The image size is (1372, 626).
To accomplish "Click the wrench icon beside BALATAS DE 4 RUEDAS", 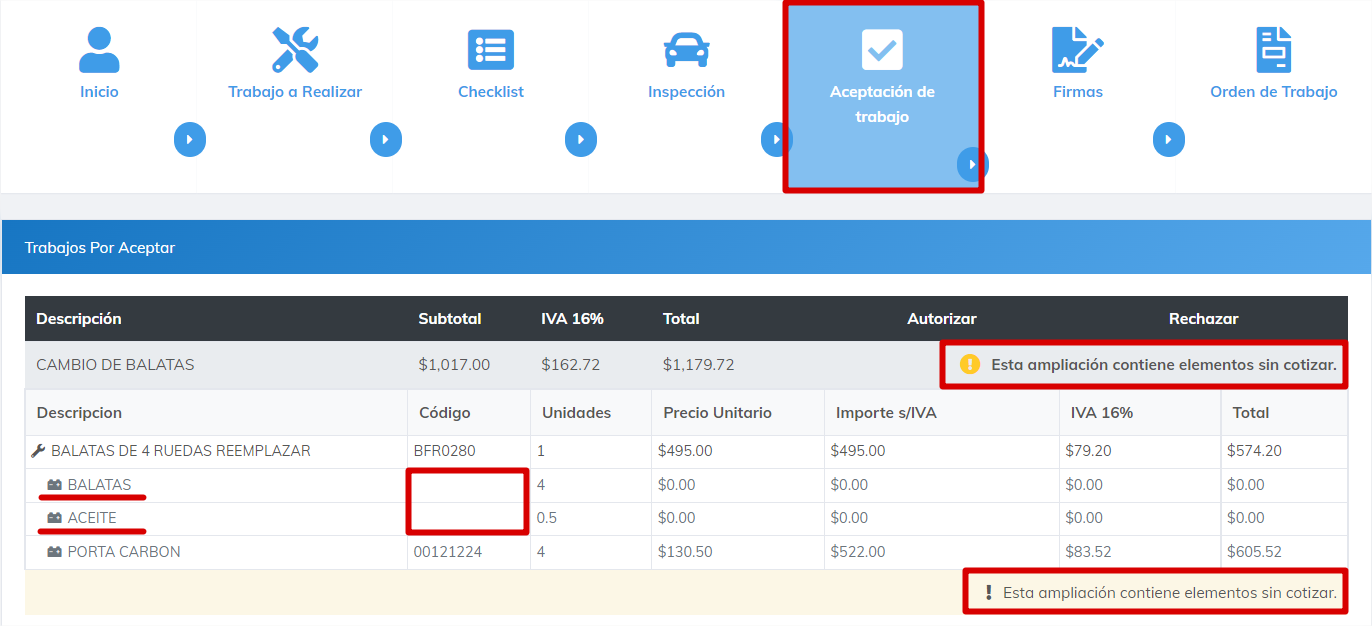I will point(39,451).
